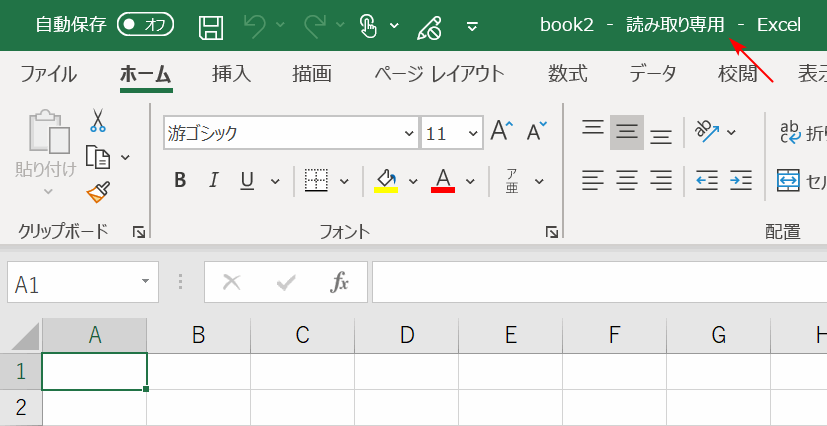
Task: Open the クリップボード dialog launcher
Action: point(139,232)
